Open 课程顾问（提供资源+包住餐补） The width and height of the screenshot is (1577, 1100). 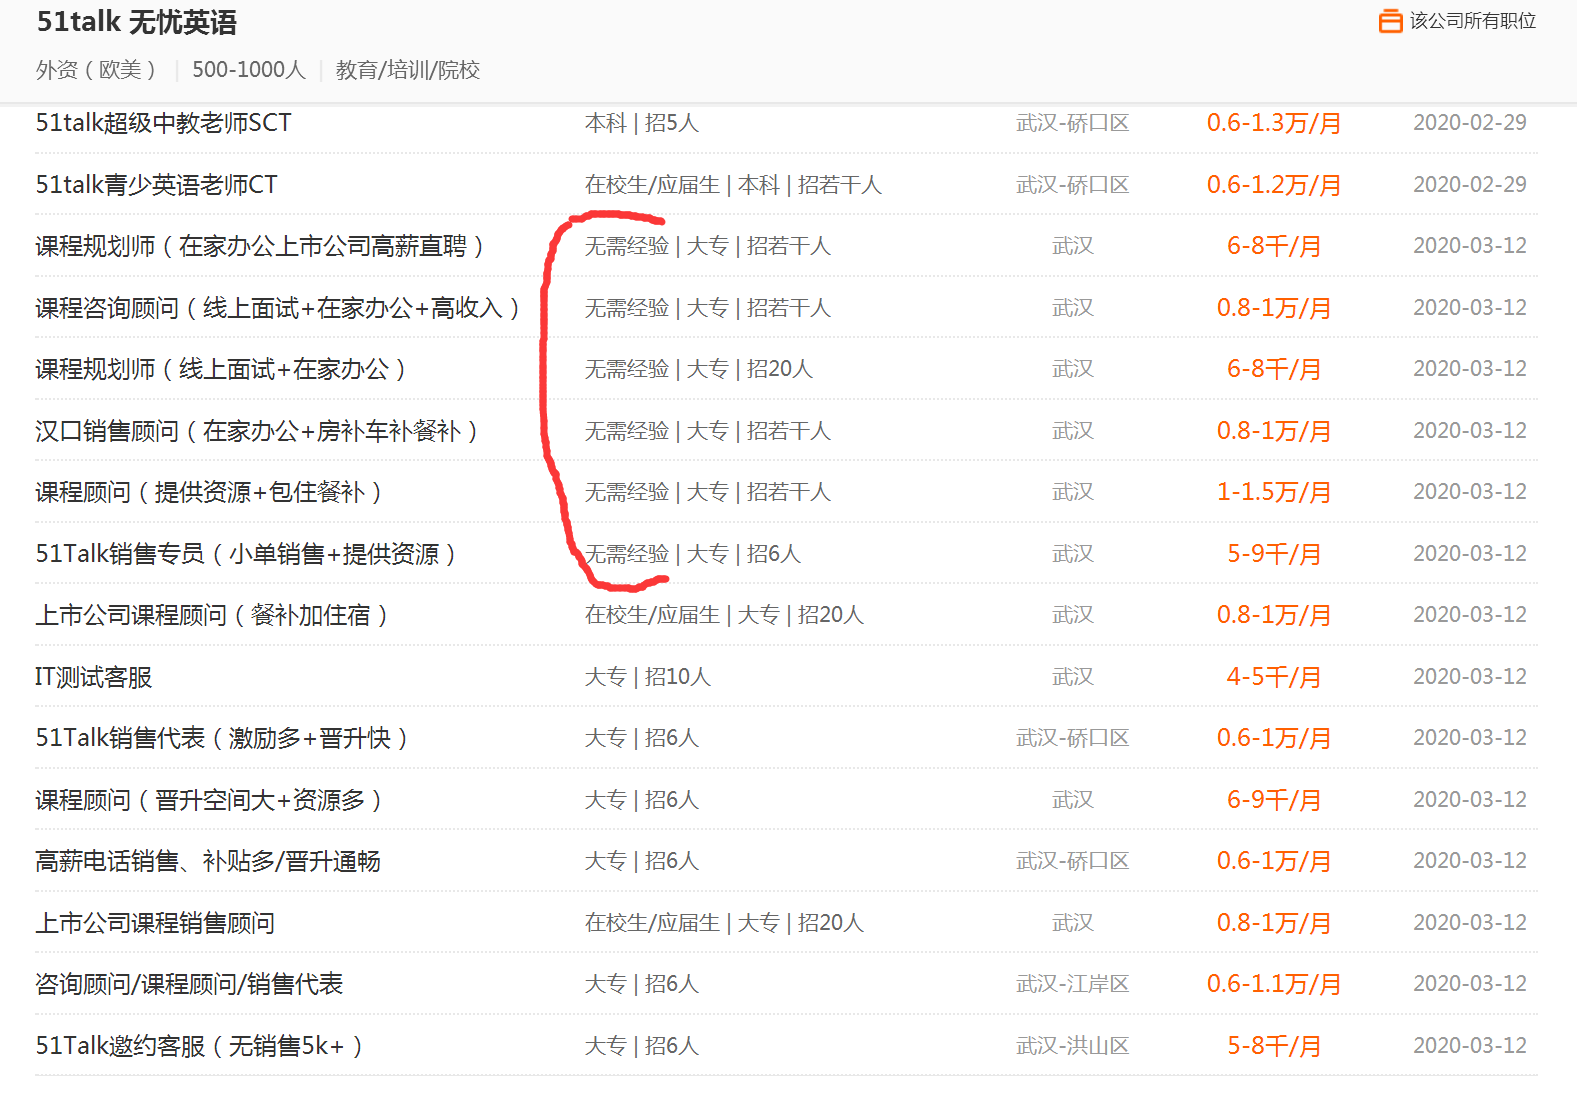[x=212, y=492]
